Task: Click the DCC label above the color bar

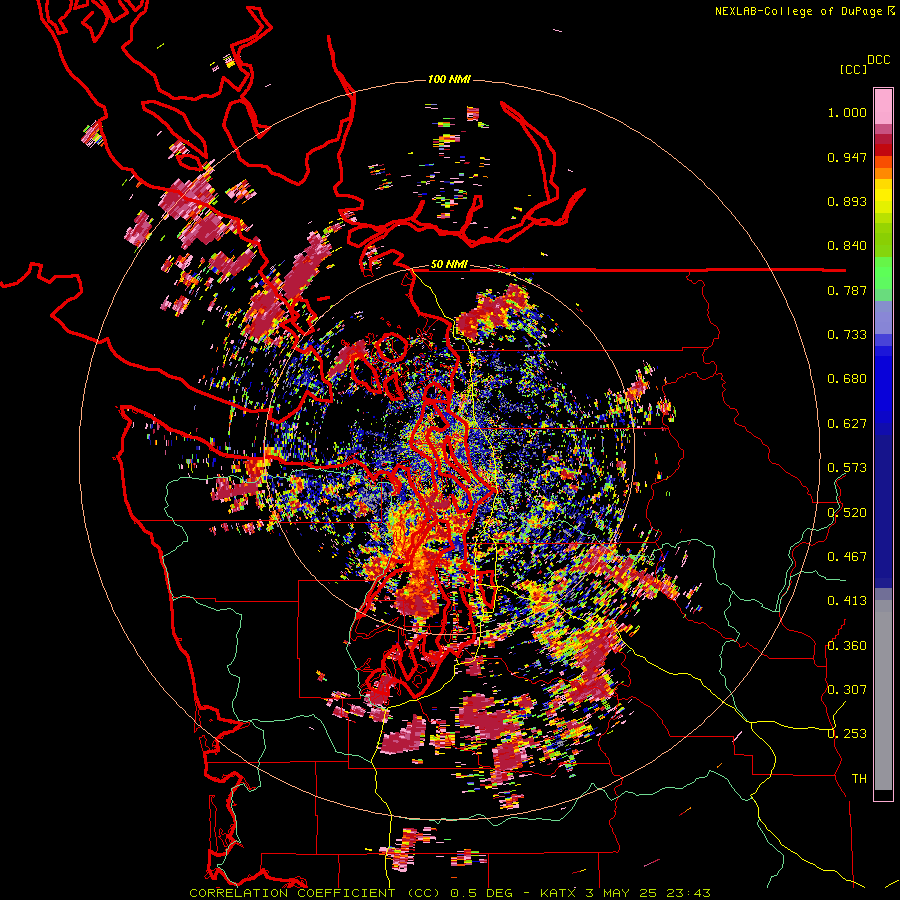Action: pyautogui.click(x=879, y=60)
